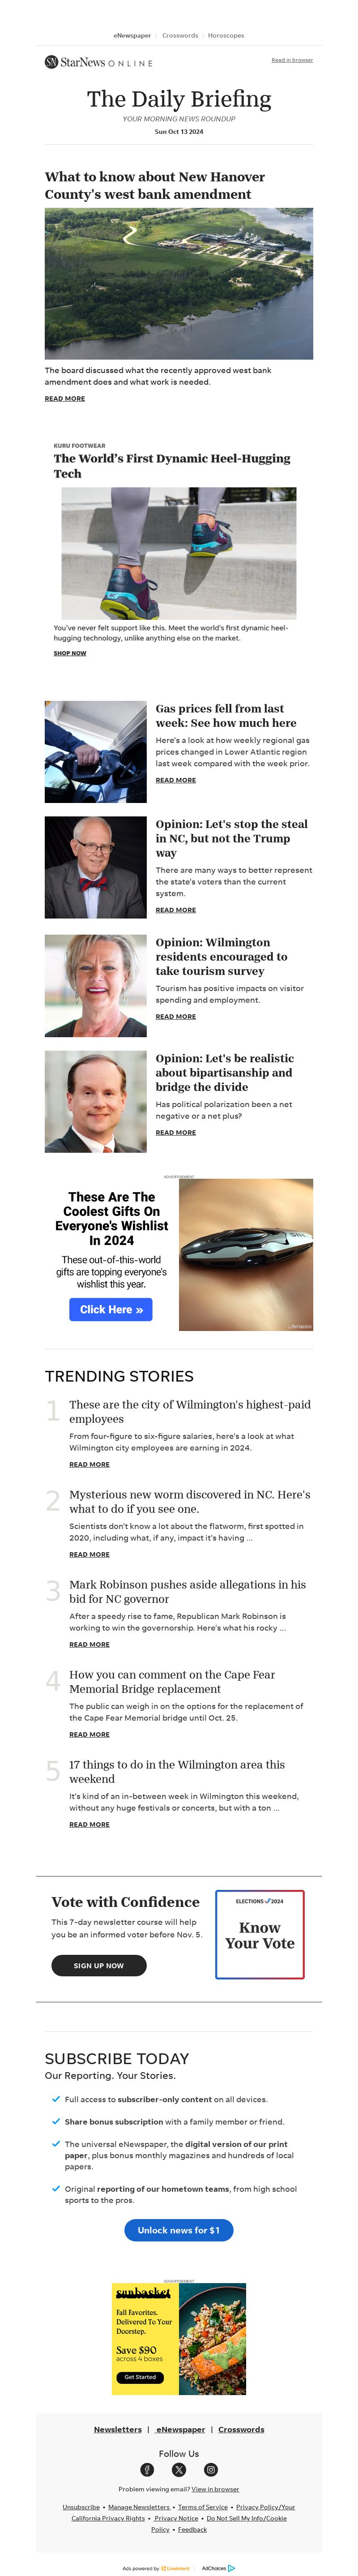Open the Facebook follow icon
Image resolution: width=358 pixels, height=2576 pixels.
[x=147, y=2469]
